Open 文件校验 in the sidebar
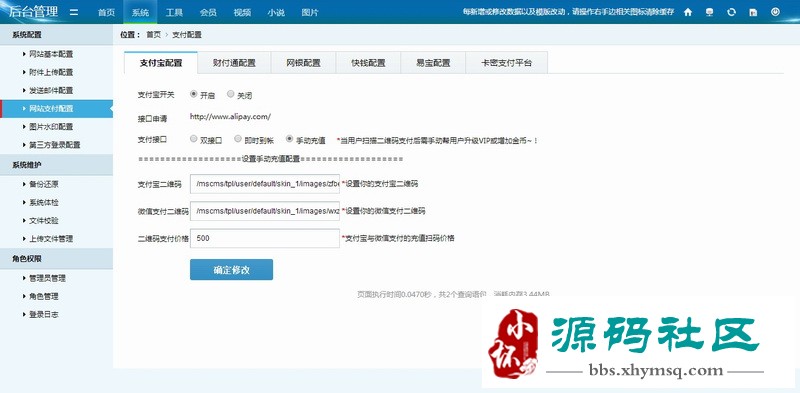 coord(44,220)
